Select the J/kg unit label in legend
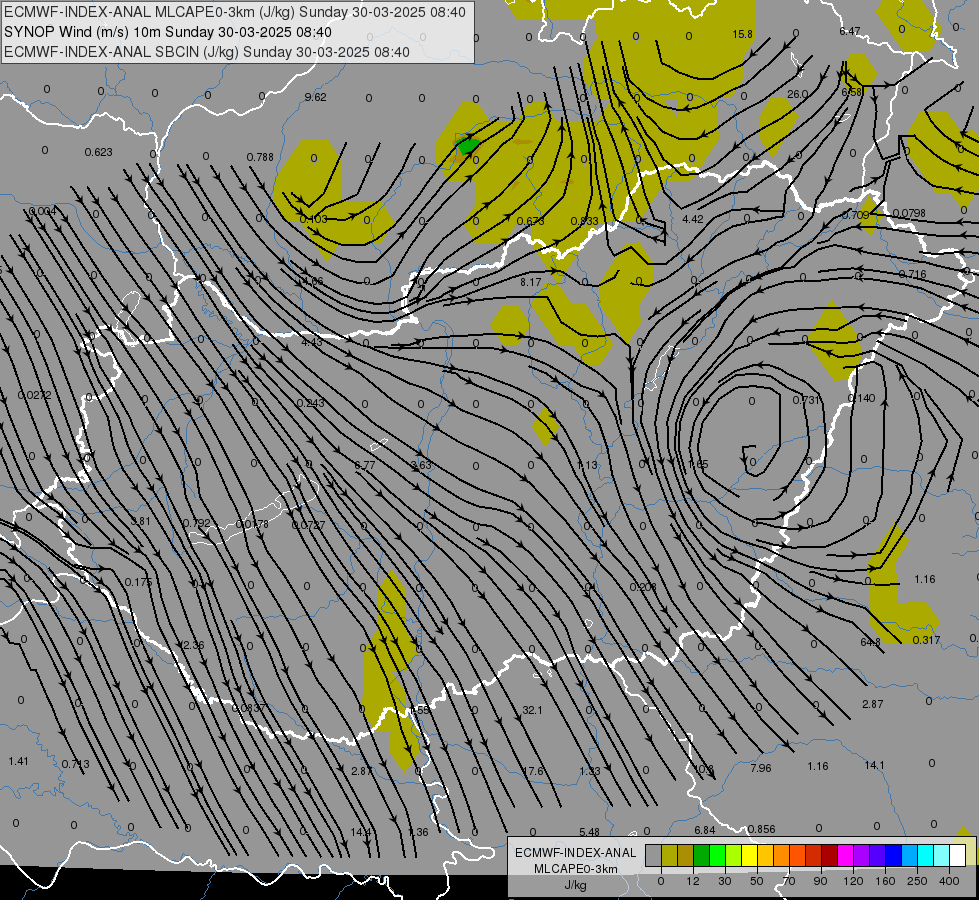 [x=575, y=885]
